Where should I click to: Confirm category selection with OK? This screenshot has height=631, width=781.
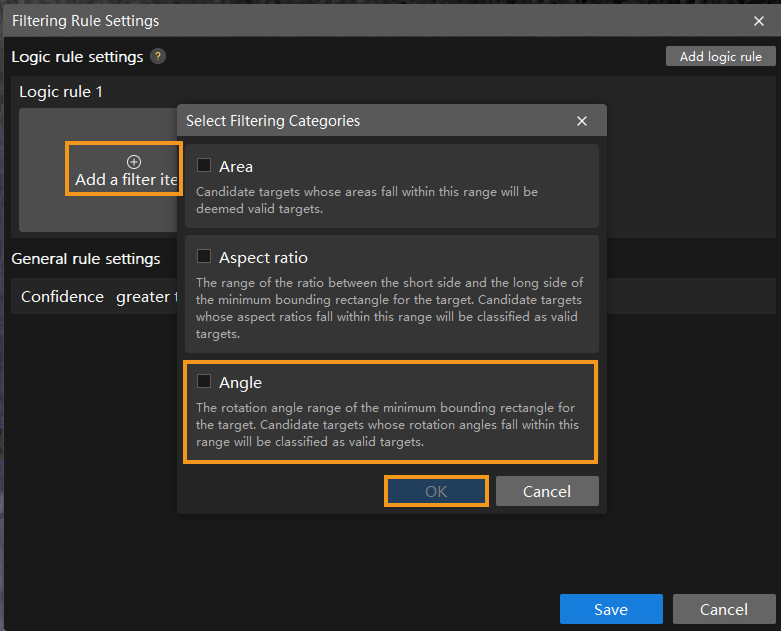pos(436,491)
